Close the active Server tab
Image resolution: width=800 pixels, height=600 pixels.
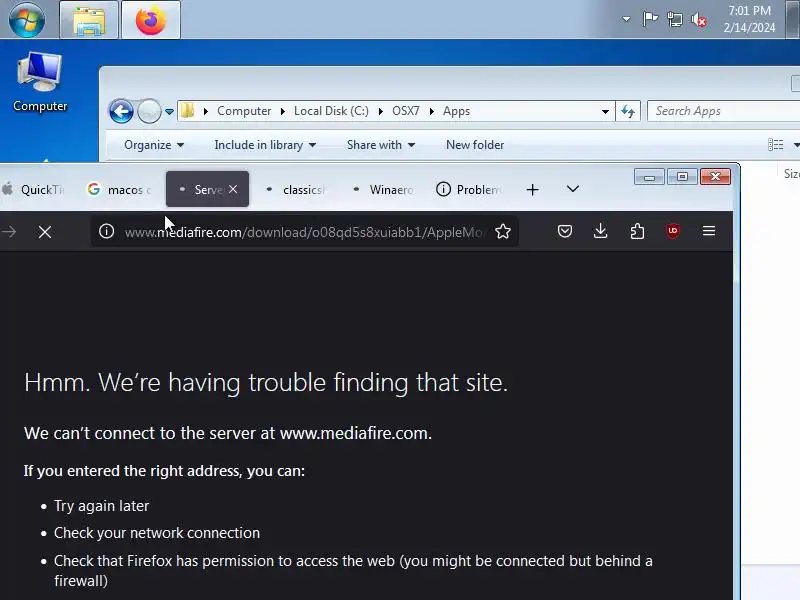(x=233, y=189)
